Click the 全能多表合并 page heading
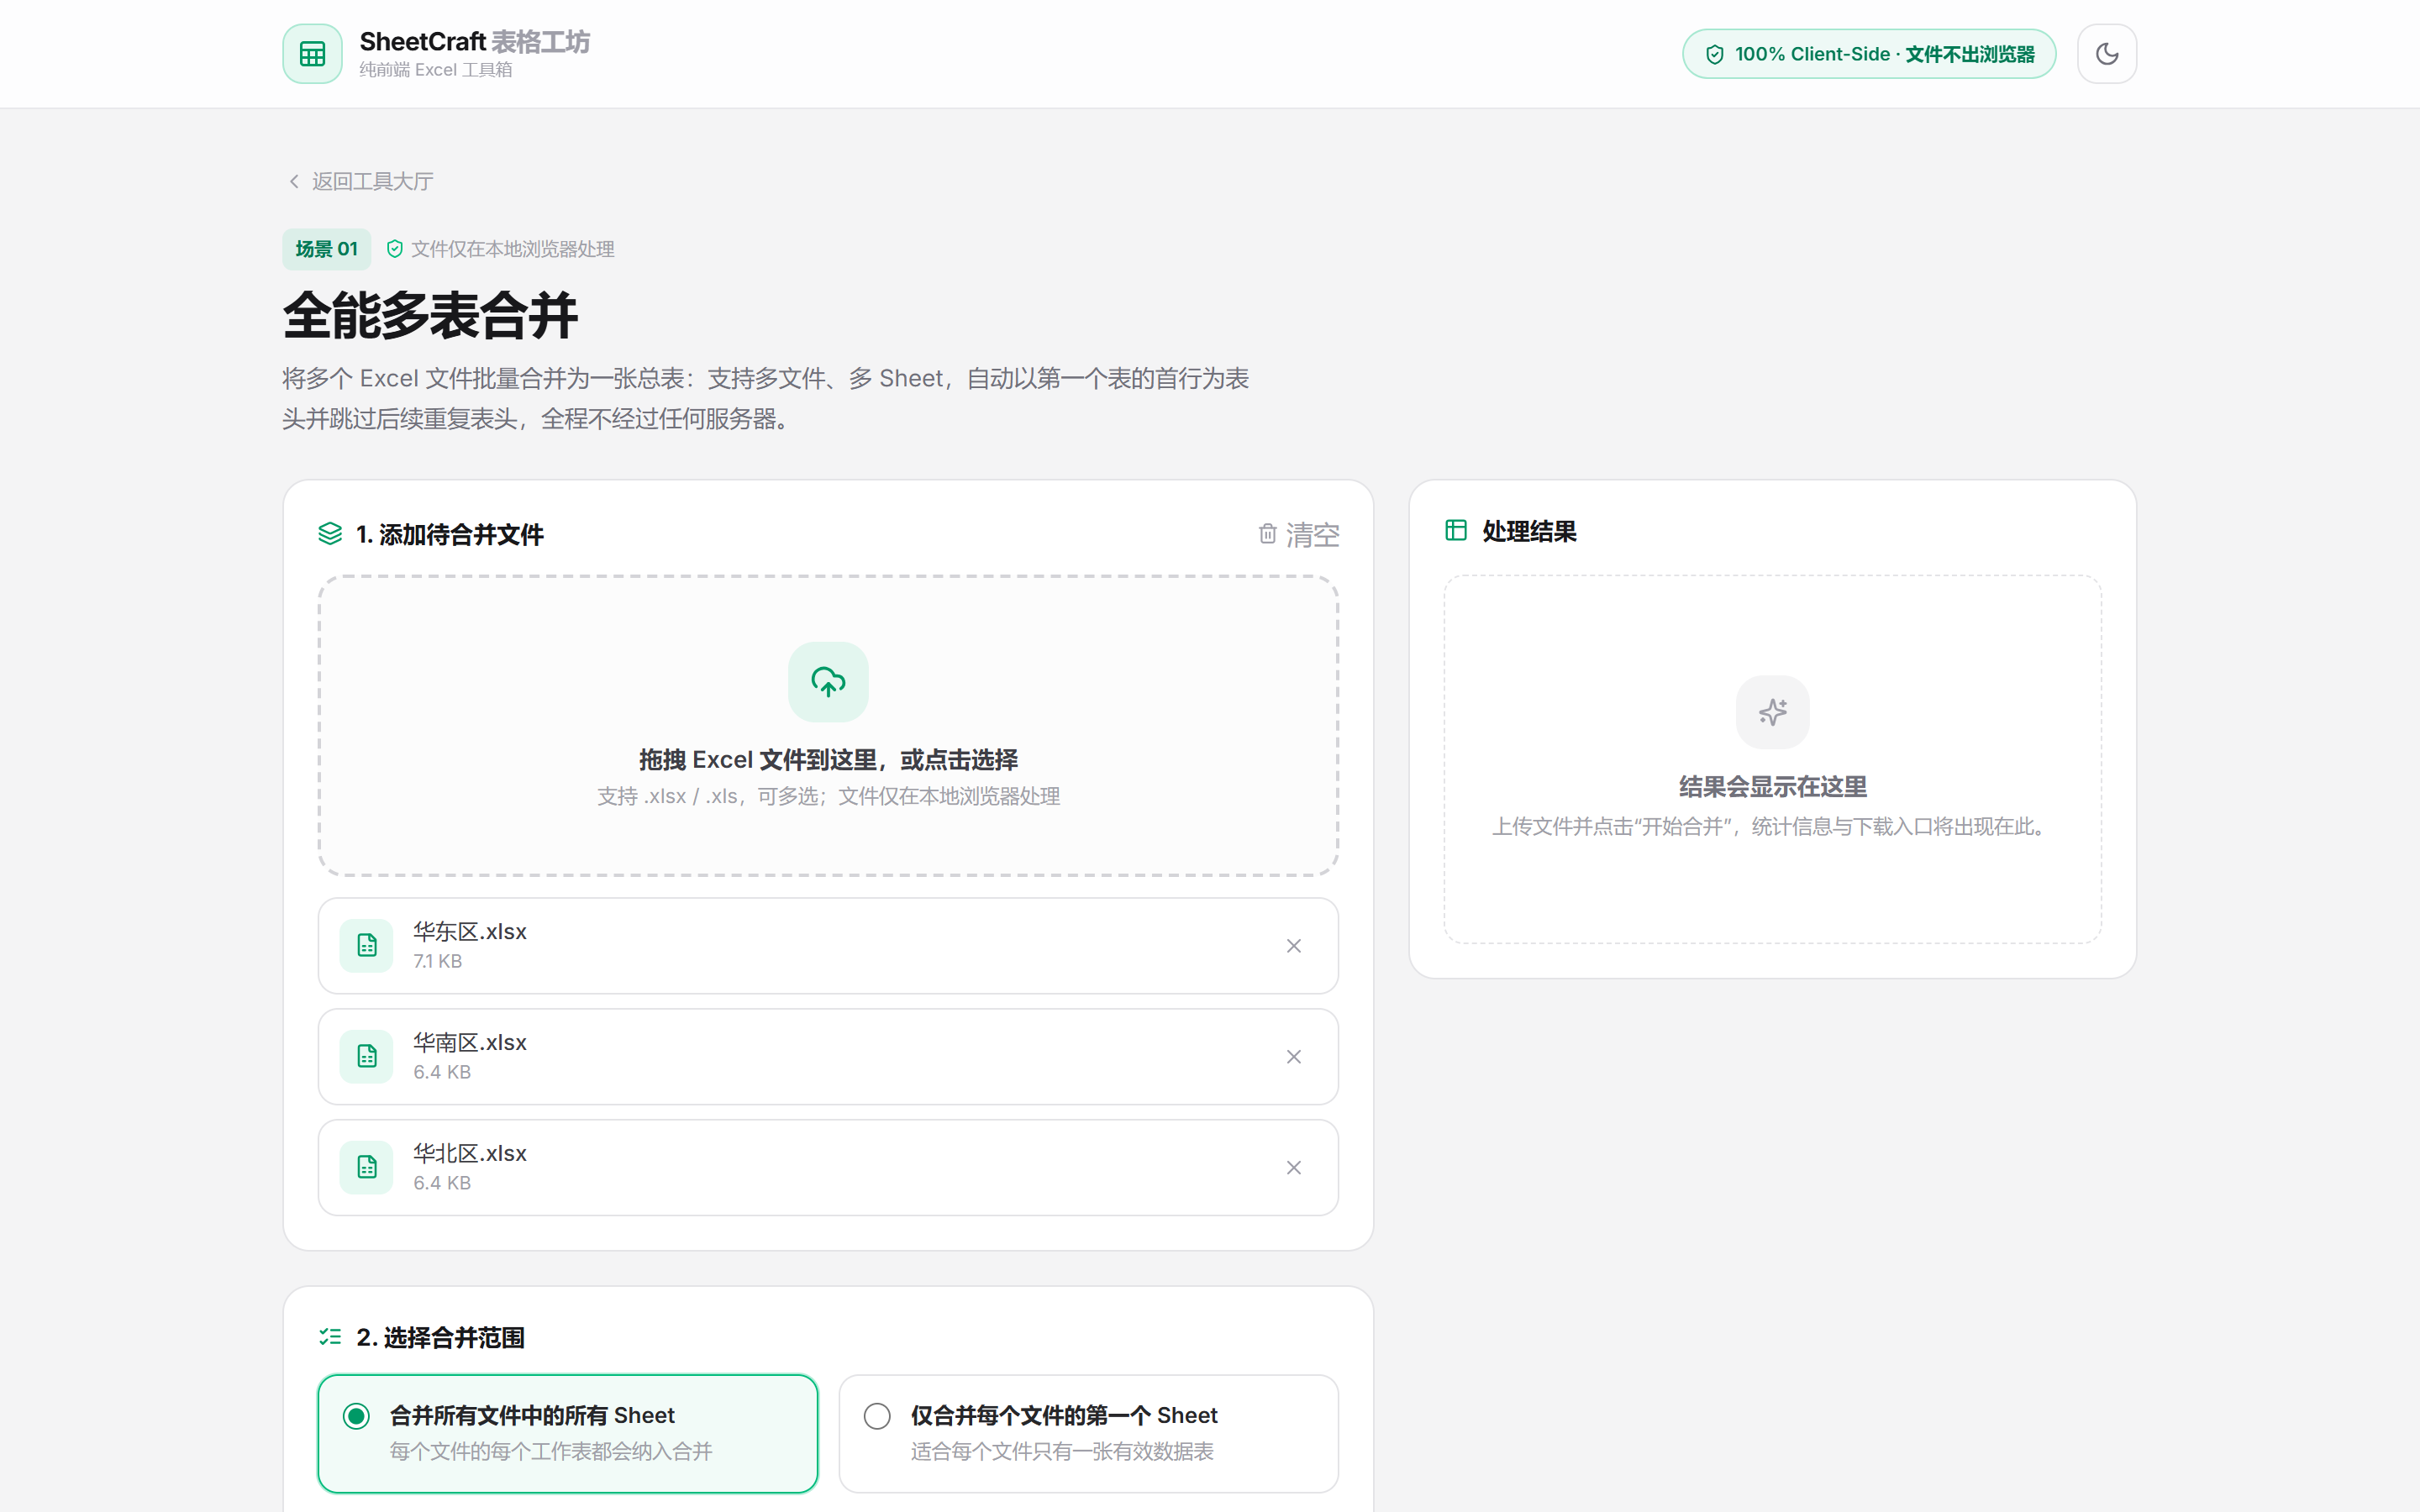Viewport: 2420px width, 1512px height. [x=430, y=316]
